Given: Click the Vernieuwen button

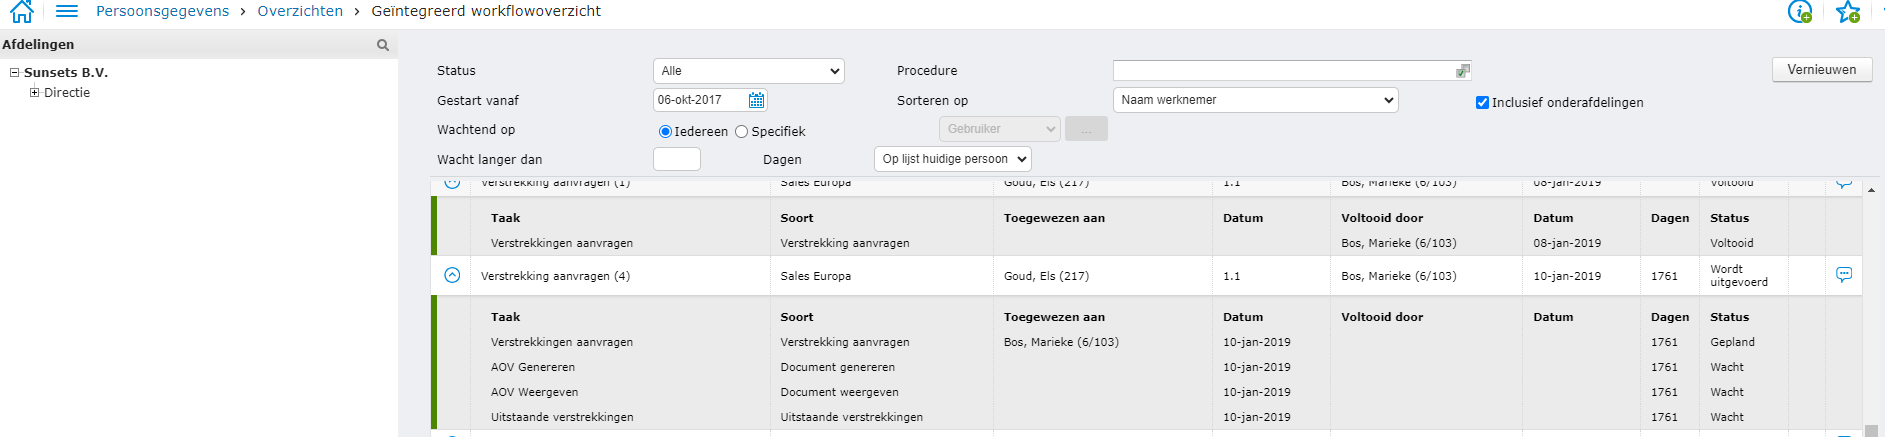Looking at the screenshot, I should click(x=1822, y=70).
